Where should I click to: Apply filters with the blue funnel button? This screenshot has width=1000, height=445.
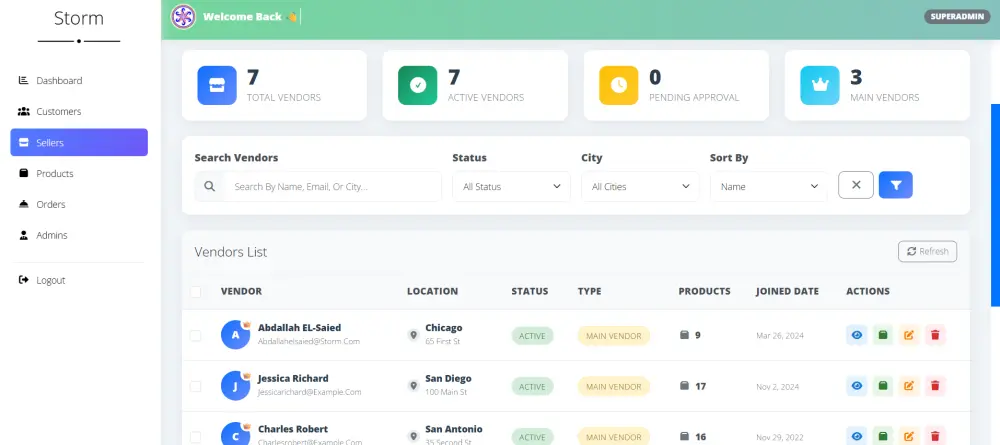(x=895, y=185)
